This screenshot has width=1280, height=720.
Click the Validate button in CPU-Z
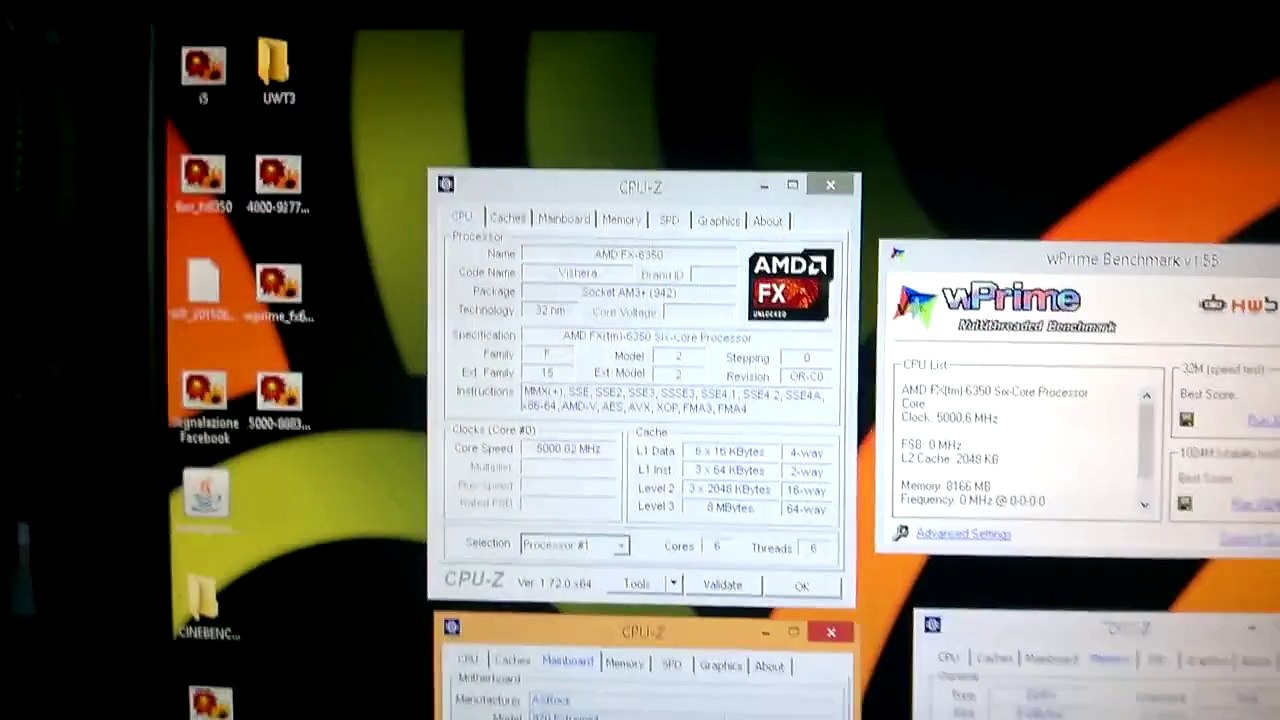(722, 585)
